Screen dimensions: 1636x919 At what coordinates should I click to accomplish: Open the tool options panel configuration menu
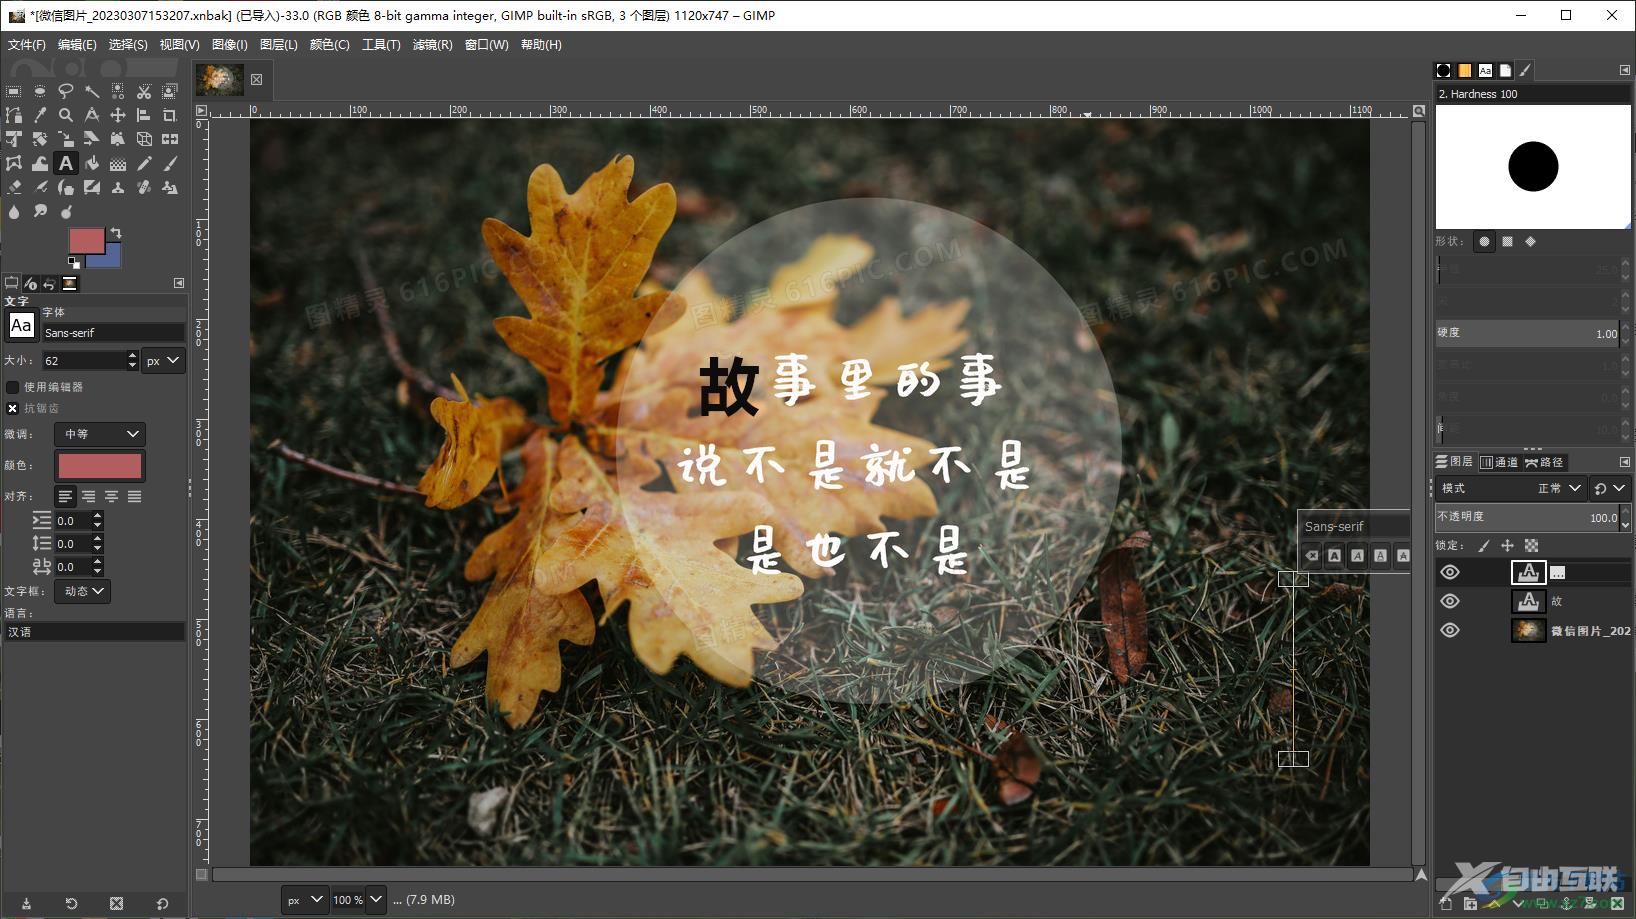(179, 283)
